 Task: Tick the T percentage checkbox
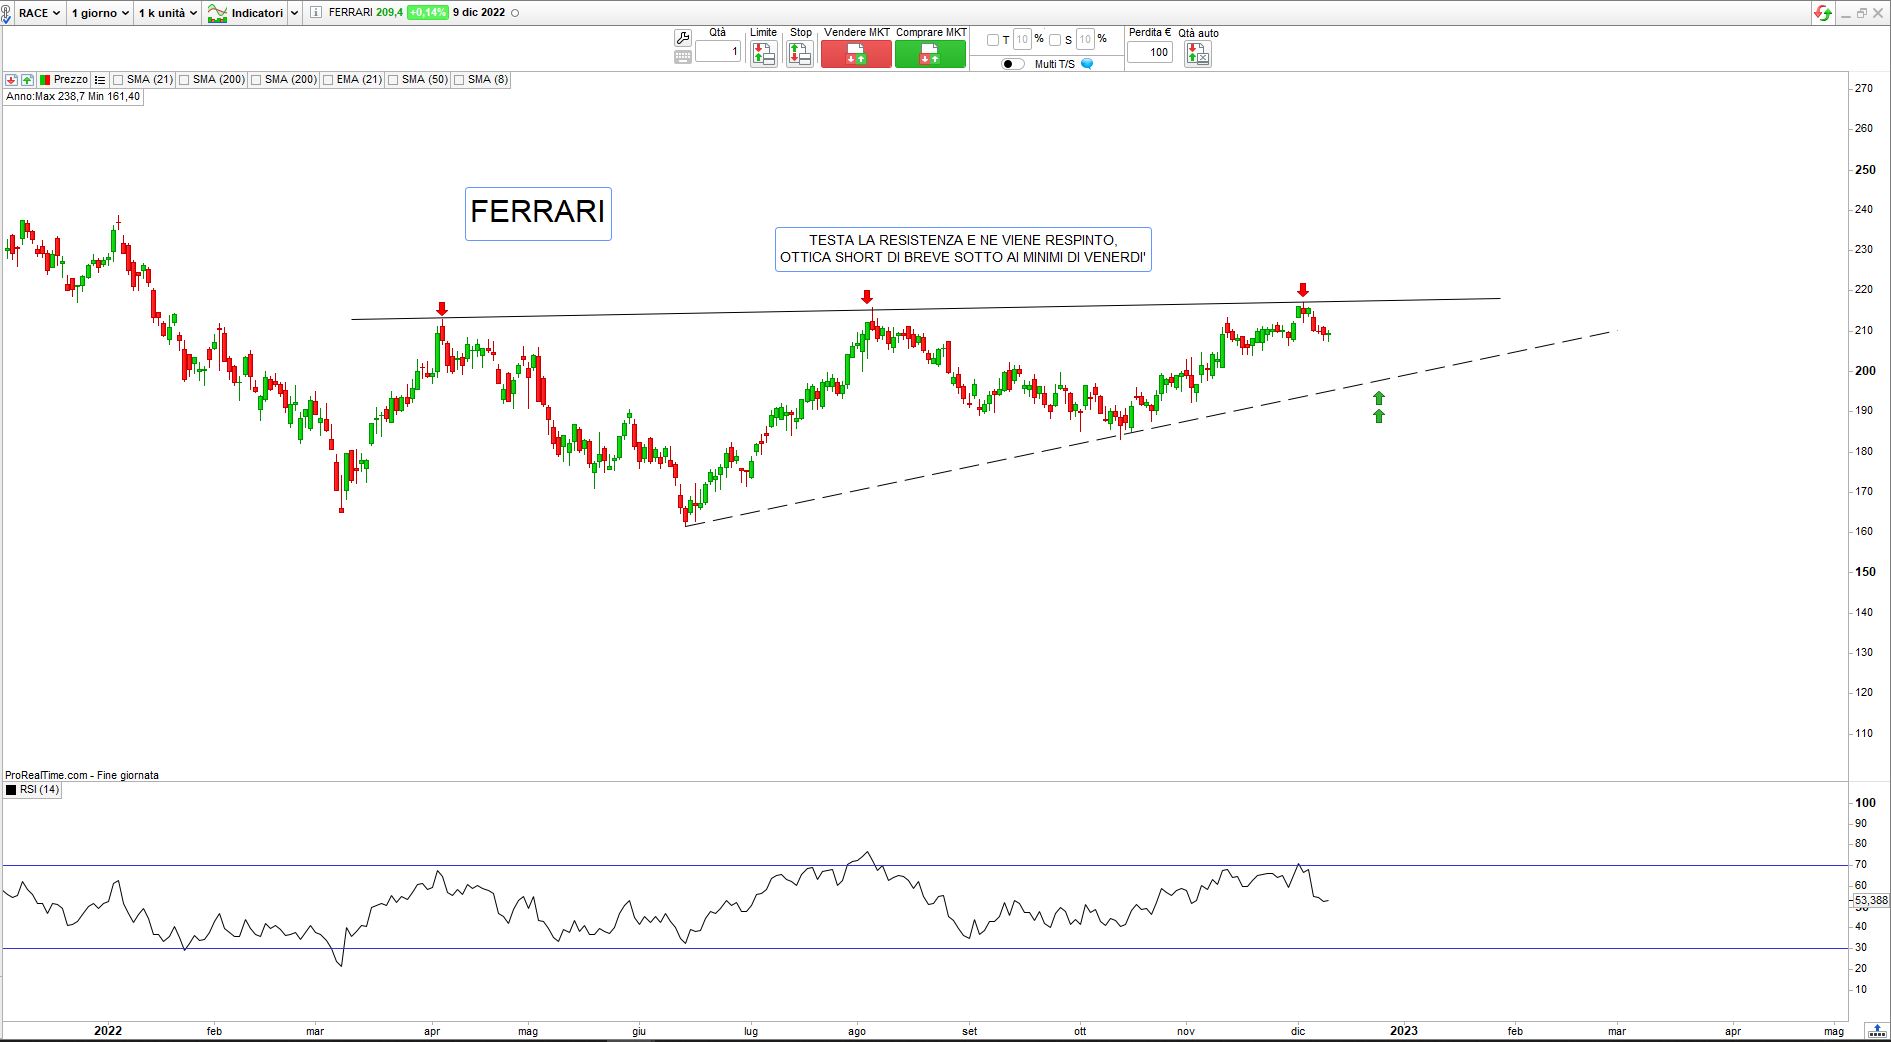993,40
